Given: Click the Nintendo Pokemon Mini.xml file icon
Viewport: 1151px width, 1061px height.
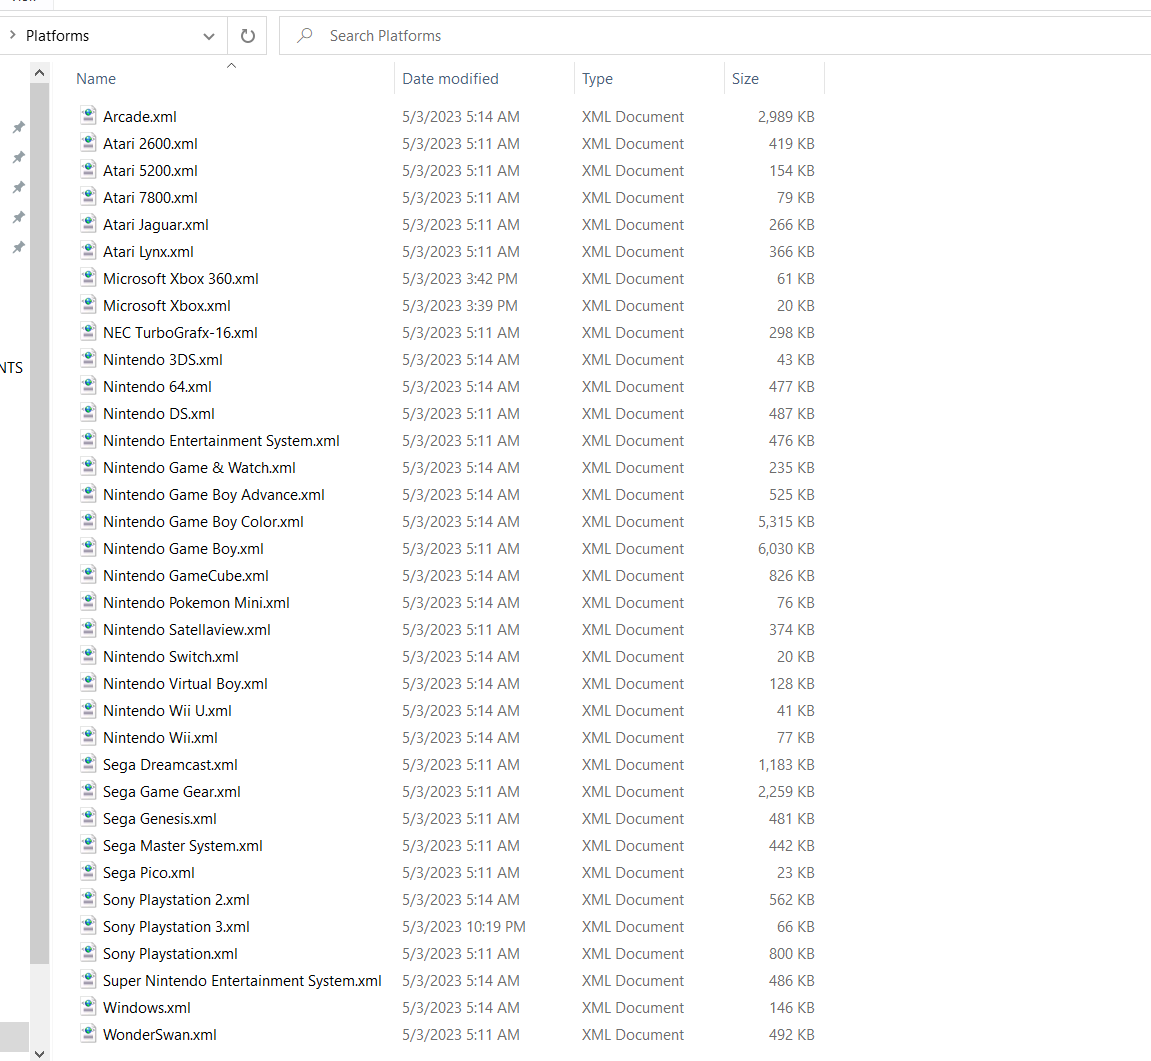Looking at the screenshot, I should pos(88,602).
